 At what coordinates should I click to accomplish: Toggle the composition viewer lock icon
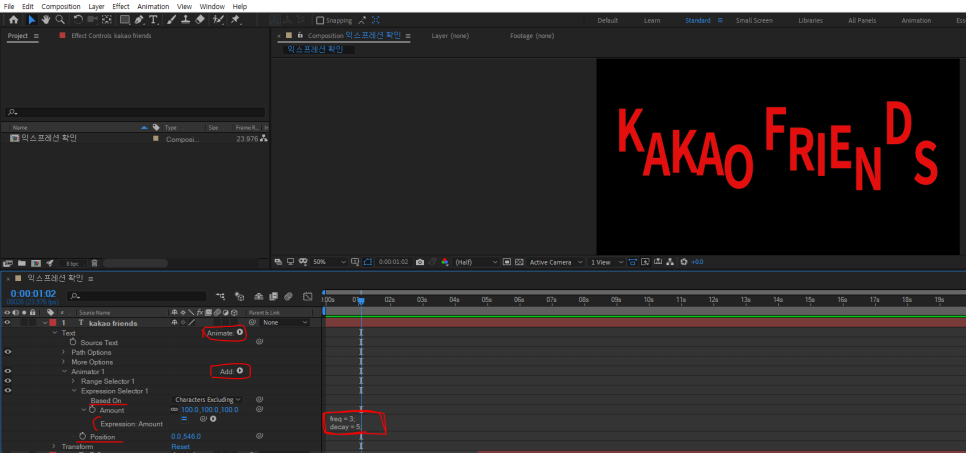click(300, 35)
